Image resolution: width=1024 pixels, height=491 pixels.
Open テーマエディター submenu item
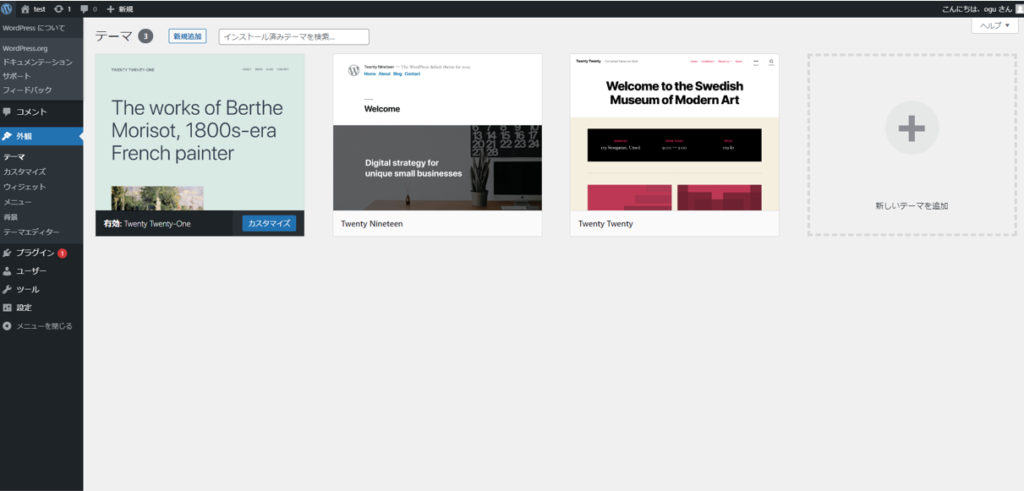pyautogui.click(x=31, y=232)
